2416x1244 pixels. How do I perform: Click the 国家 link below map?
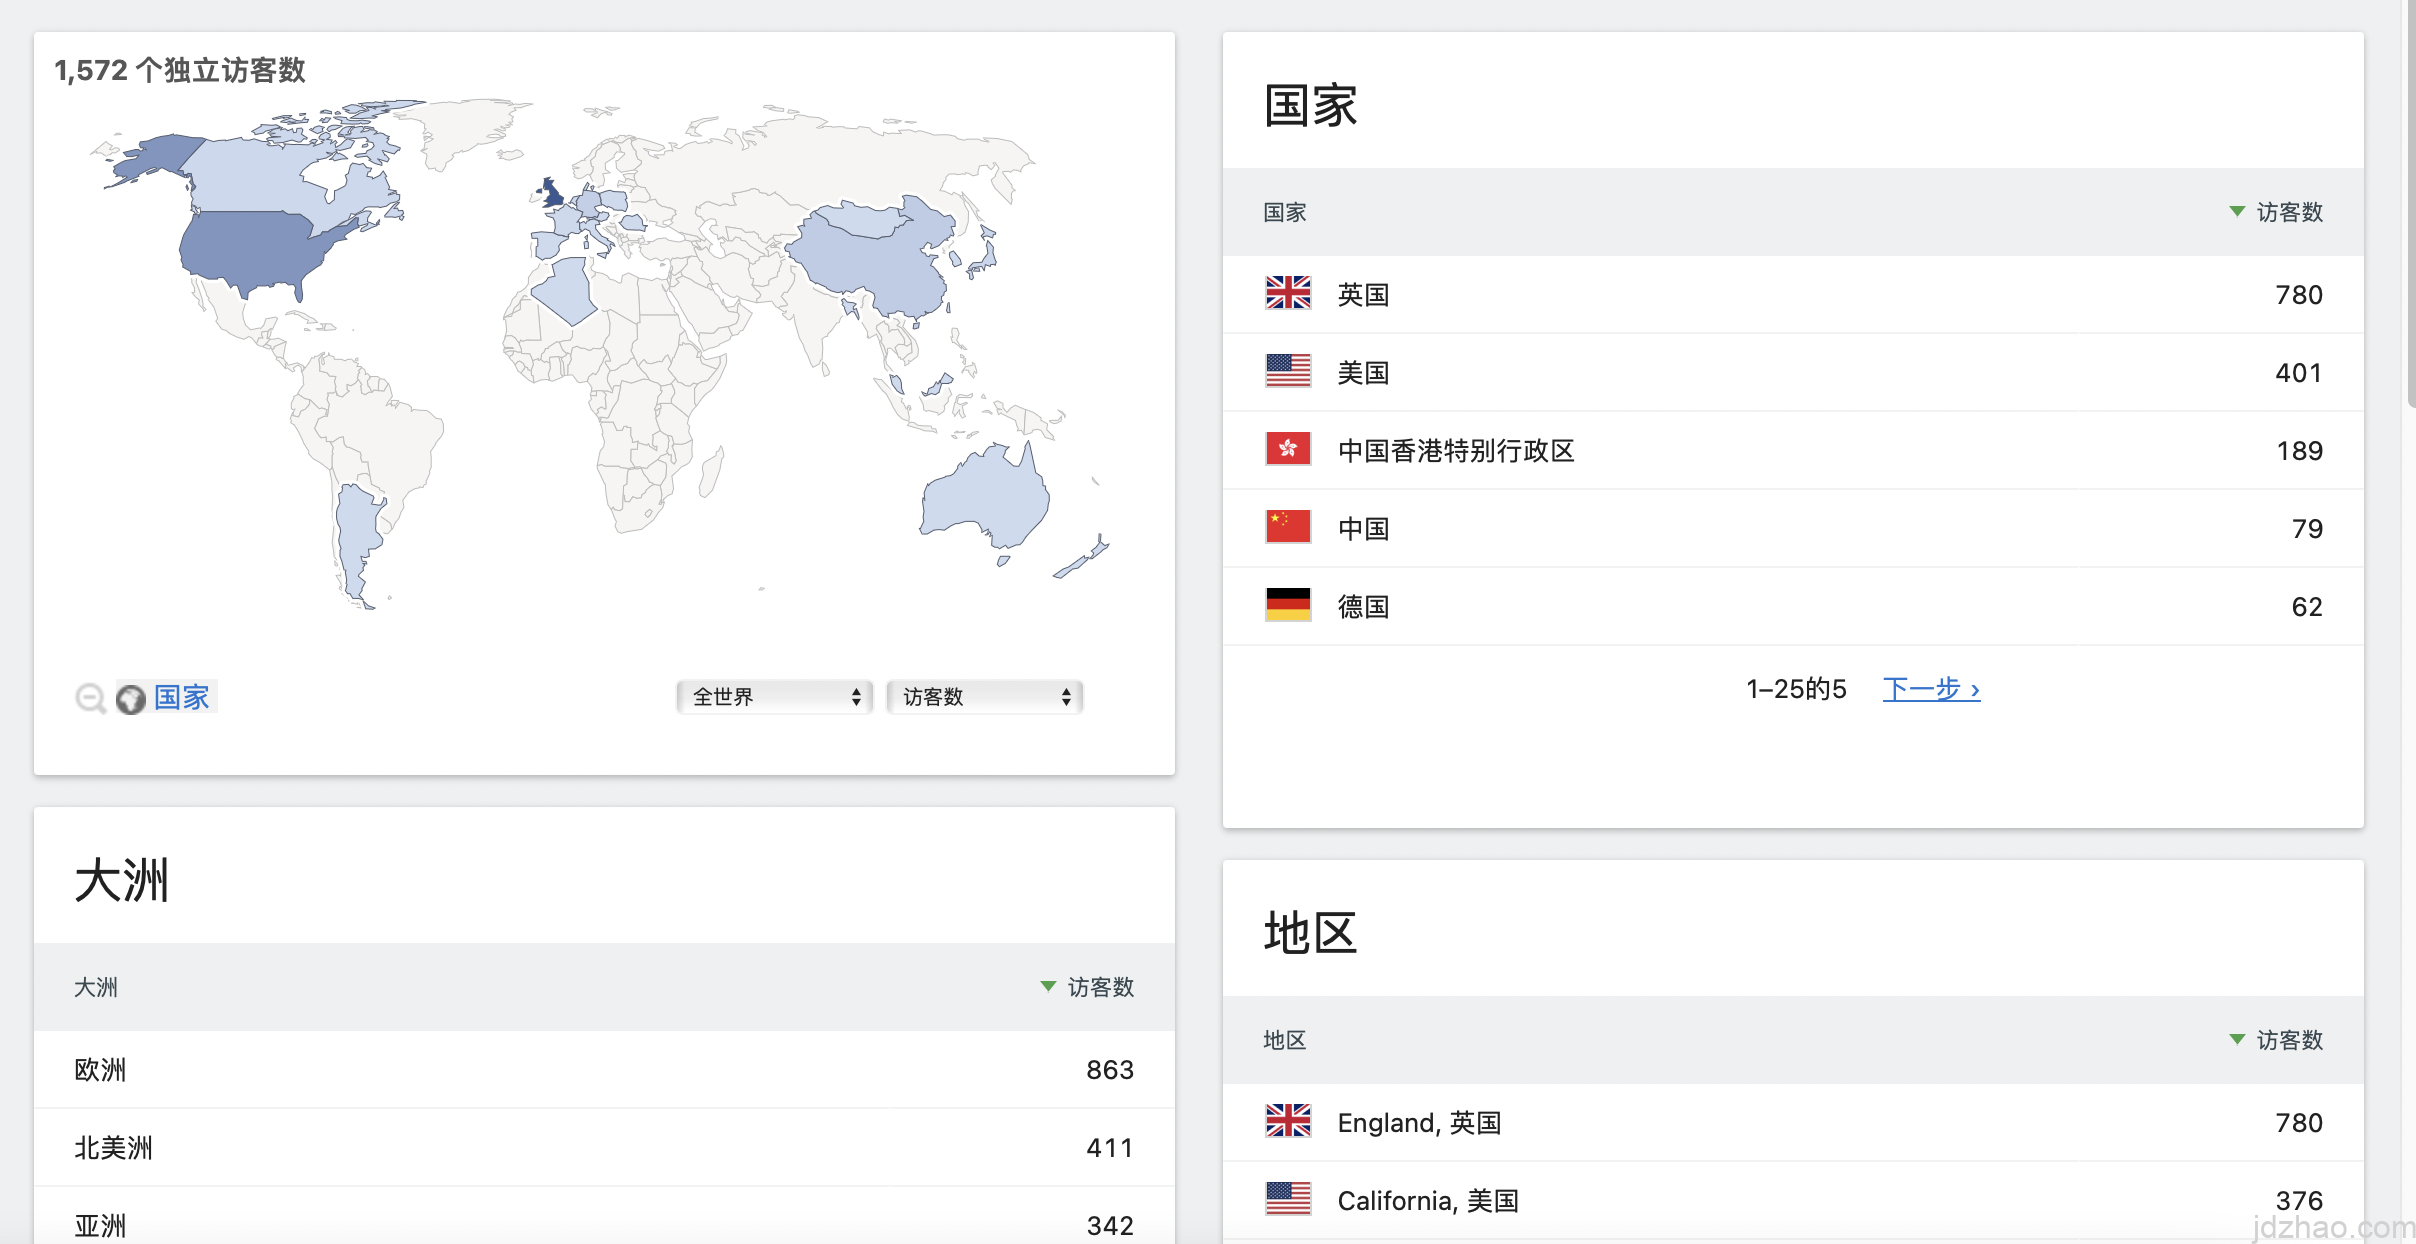(x=182, y=697)
